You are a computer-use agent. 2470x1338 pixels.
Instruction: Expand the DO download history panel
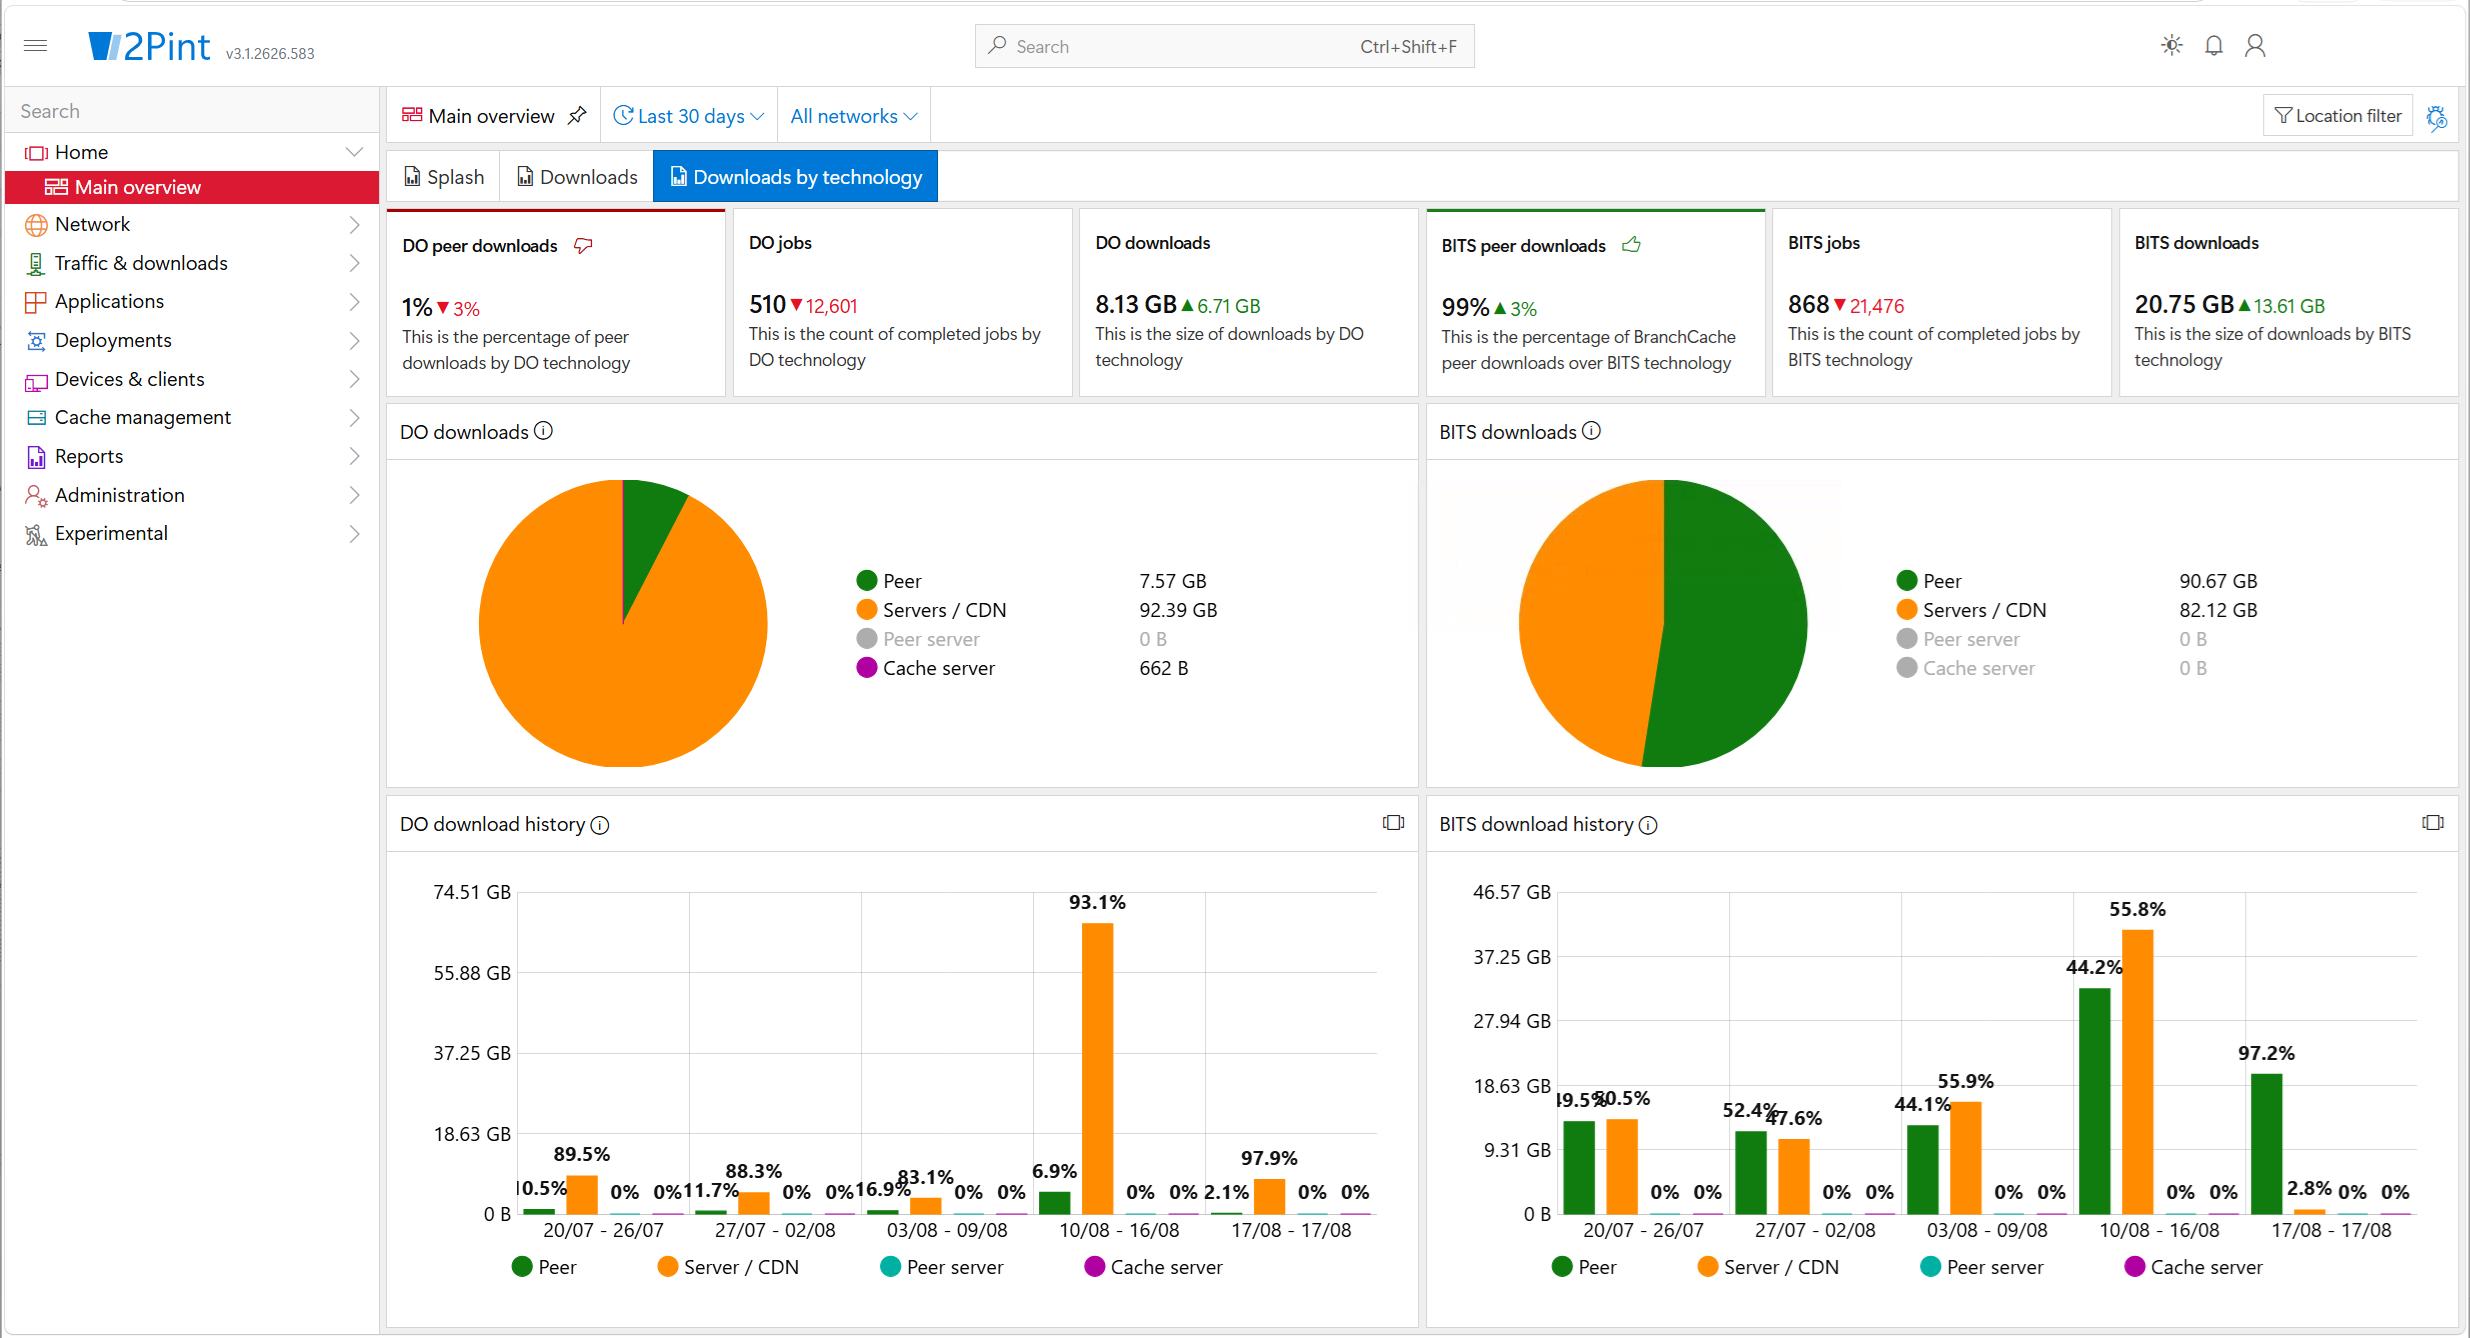(1393, 822)
